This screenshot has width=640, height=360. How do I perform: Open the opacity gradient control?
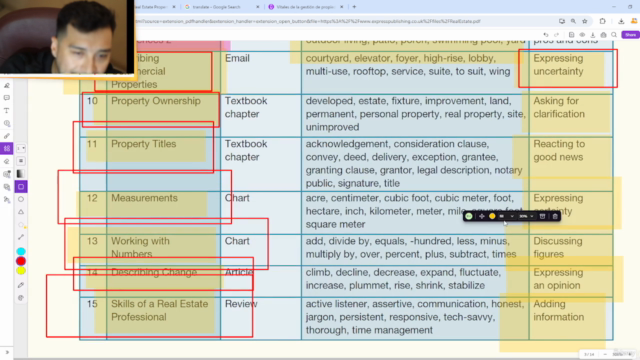click(21, 174)
